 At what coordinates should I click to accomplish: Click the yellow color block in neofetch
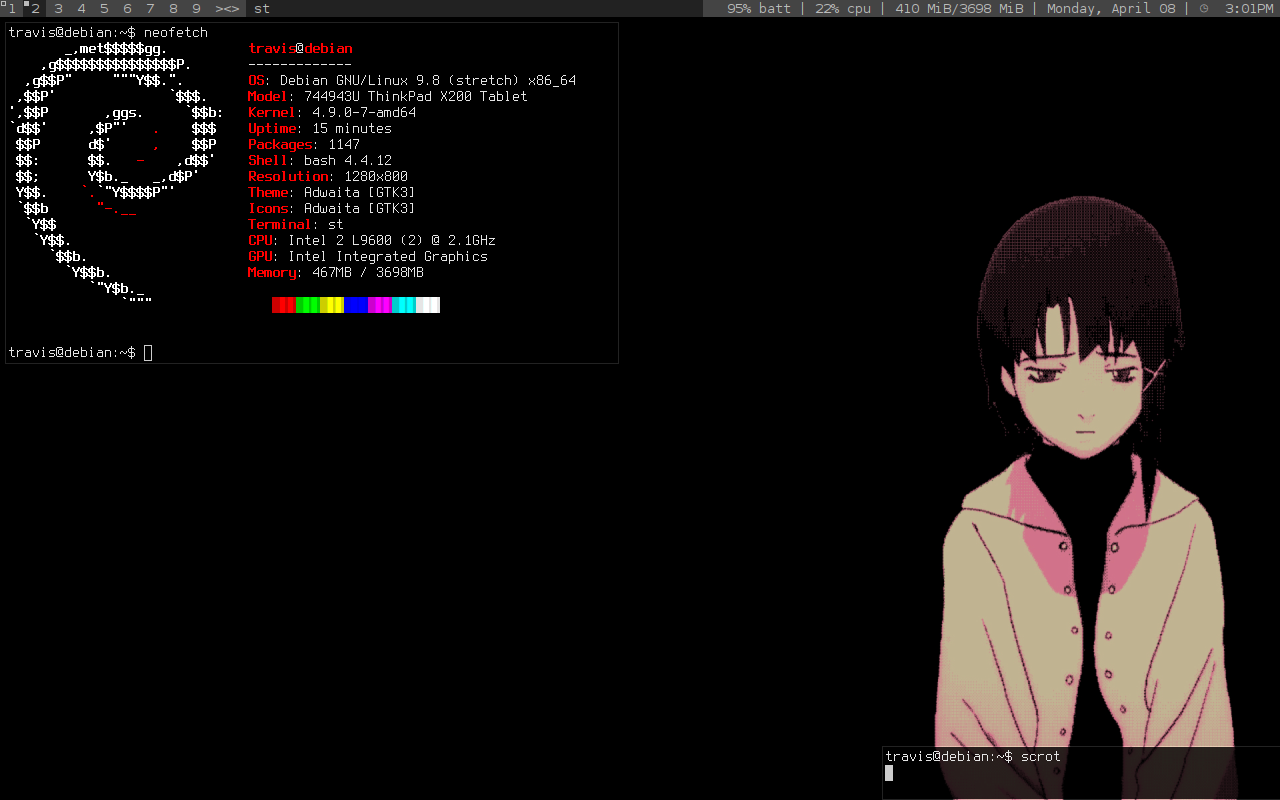point(332,305)
